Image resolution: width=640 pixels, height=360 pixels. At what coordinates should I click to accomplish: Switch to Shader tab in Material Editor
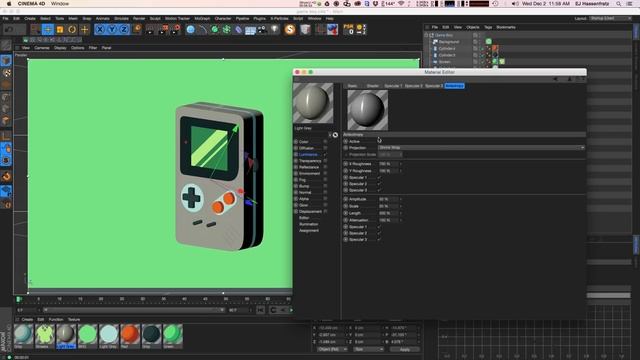click(372, 86)
